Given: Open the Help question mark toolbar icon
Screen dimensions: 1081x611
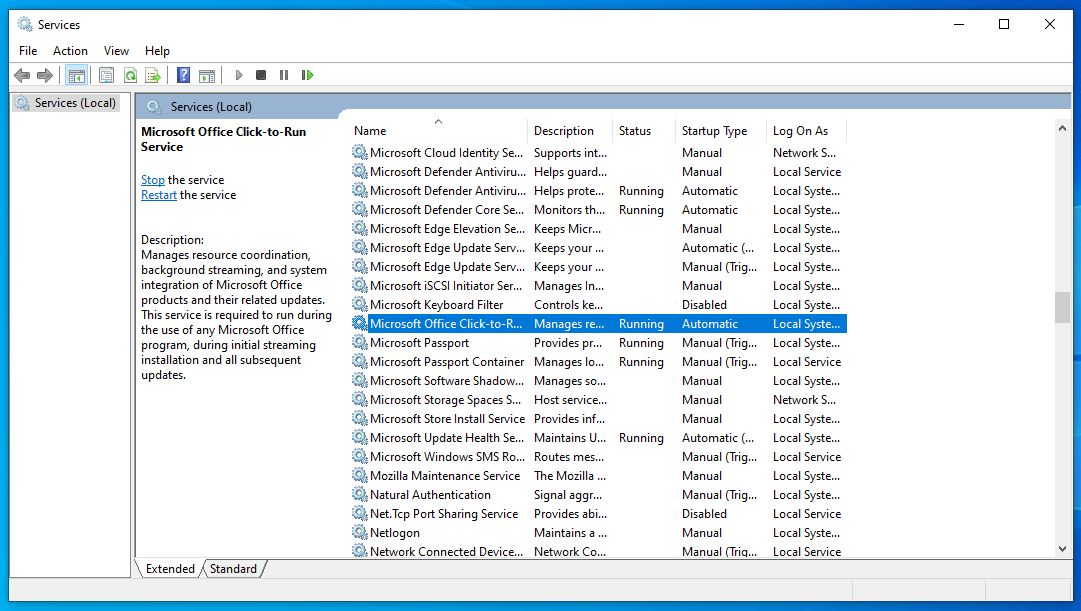Looking at the screenshot, I should click(x=183, y=75).
